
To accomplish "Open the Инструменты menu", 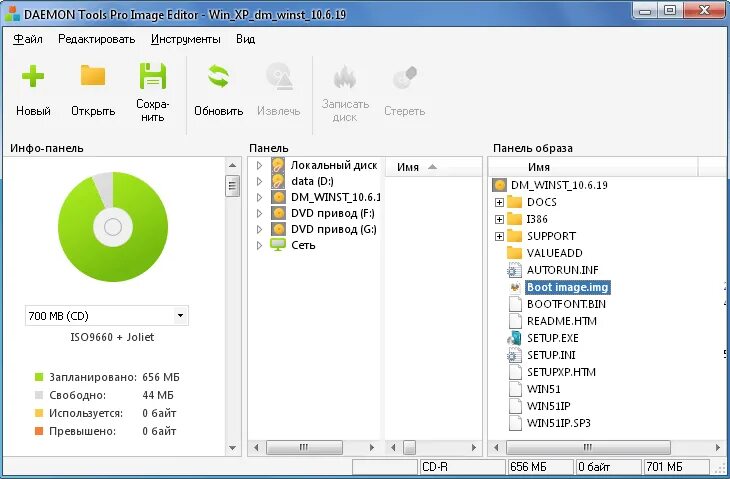I will point(186,39).
